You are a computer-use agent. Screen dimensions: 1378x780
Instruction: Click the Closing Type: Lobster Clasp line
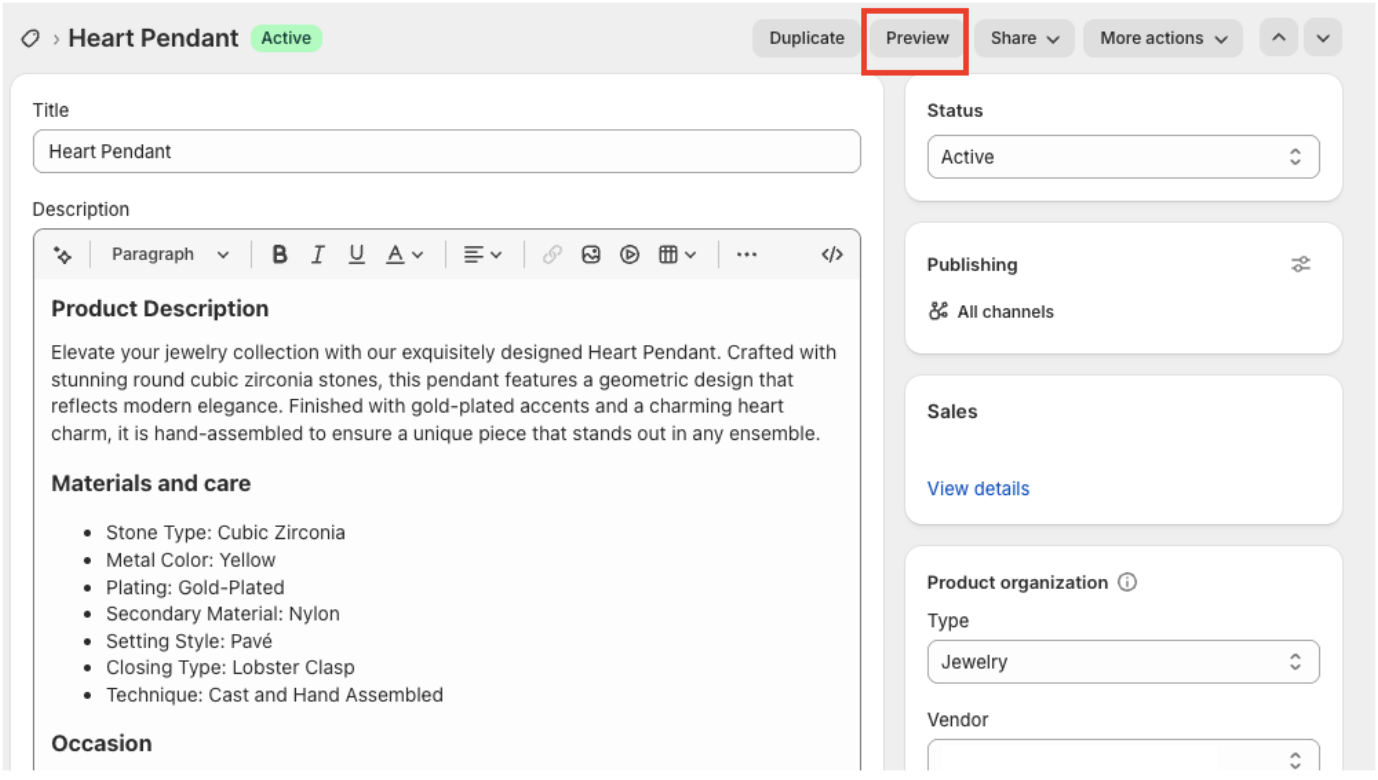pyautogui.click(x=231, y=668)
